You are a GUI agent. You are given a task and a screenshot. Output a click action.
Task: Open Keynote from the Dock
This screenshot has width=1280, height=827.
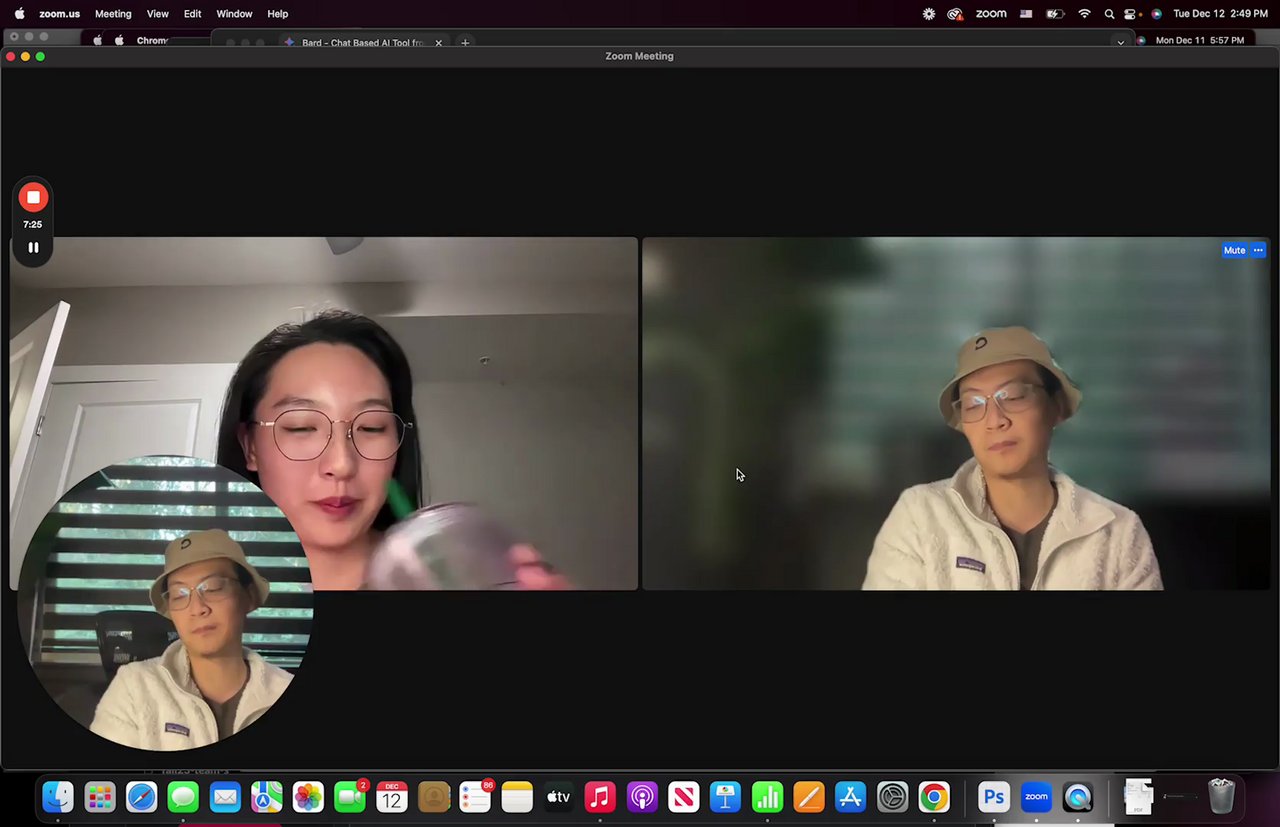pos(725,797)
